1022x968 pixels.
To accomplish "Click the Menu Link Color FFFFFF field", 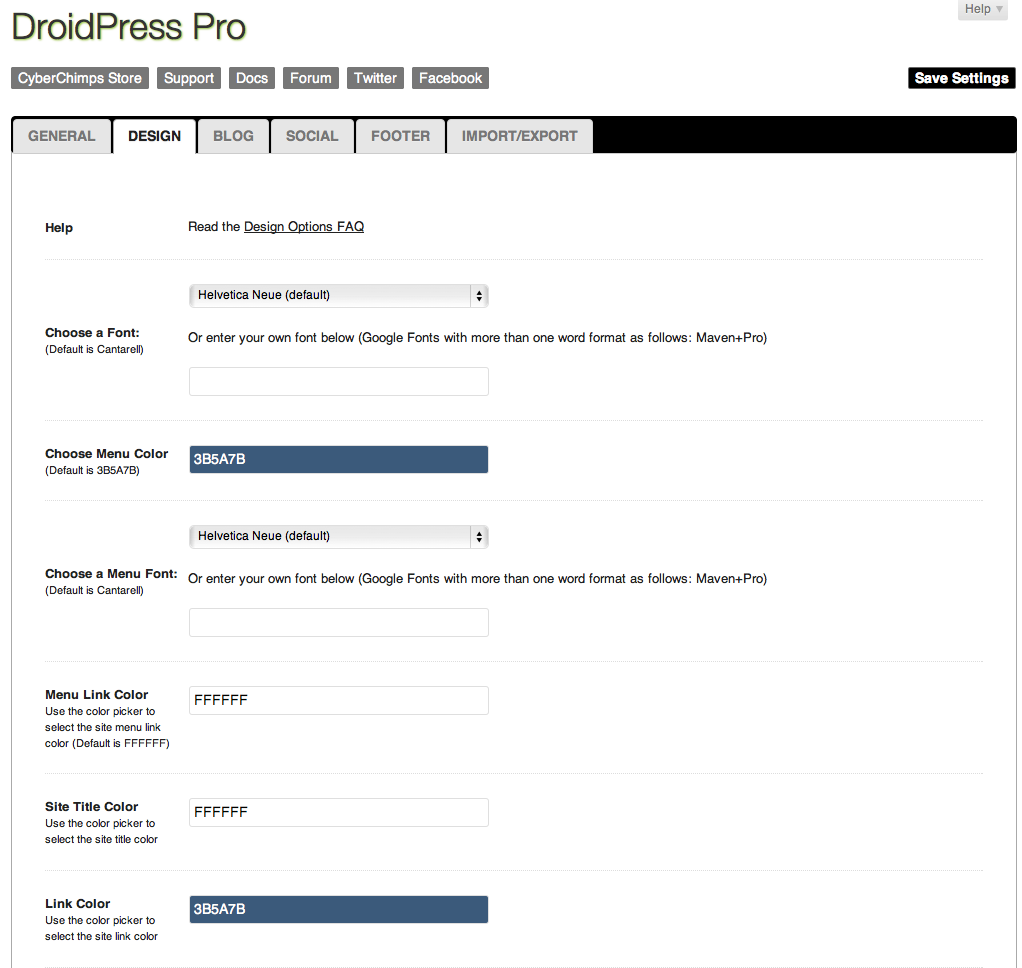I will [x=339, y=701].
